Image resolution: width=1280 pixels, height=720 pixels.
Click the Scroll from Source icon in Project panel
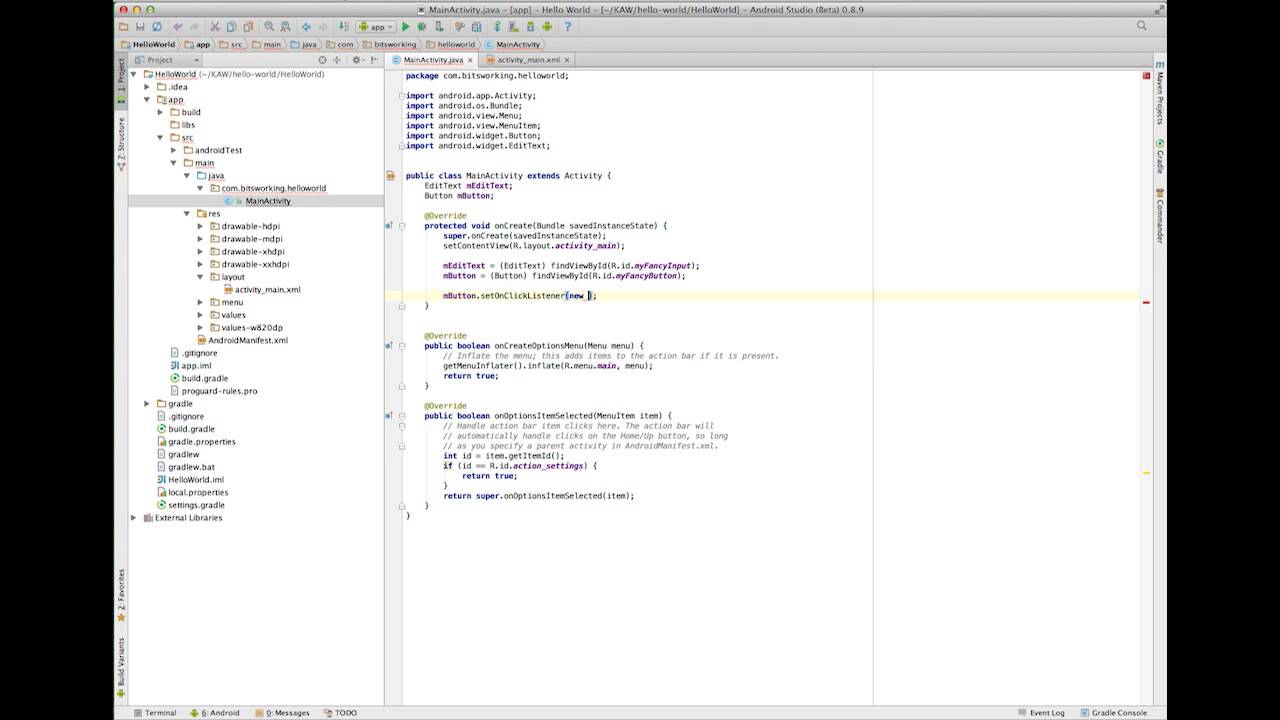pyautogui.click(x=322, y=60)
